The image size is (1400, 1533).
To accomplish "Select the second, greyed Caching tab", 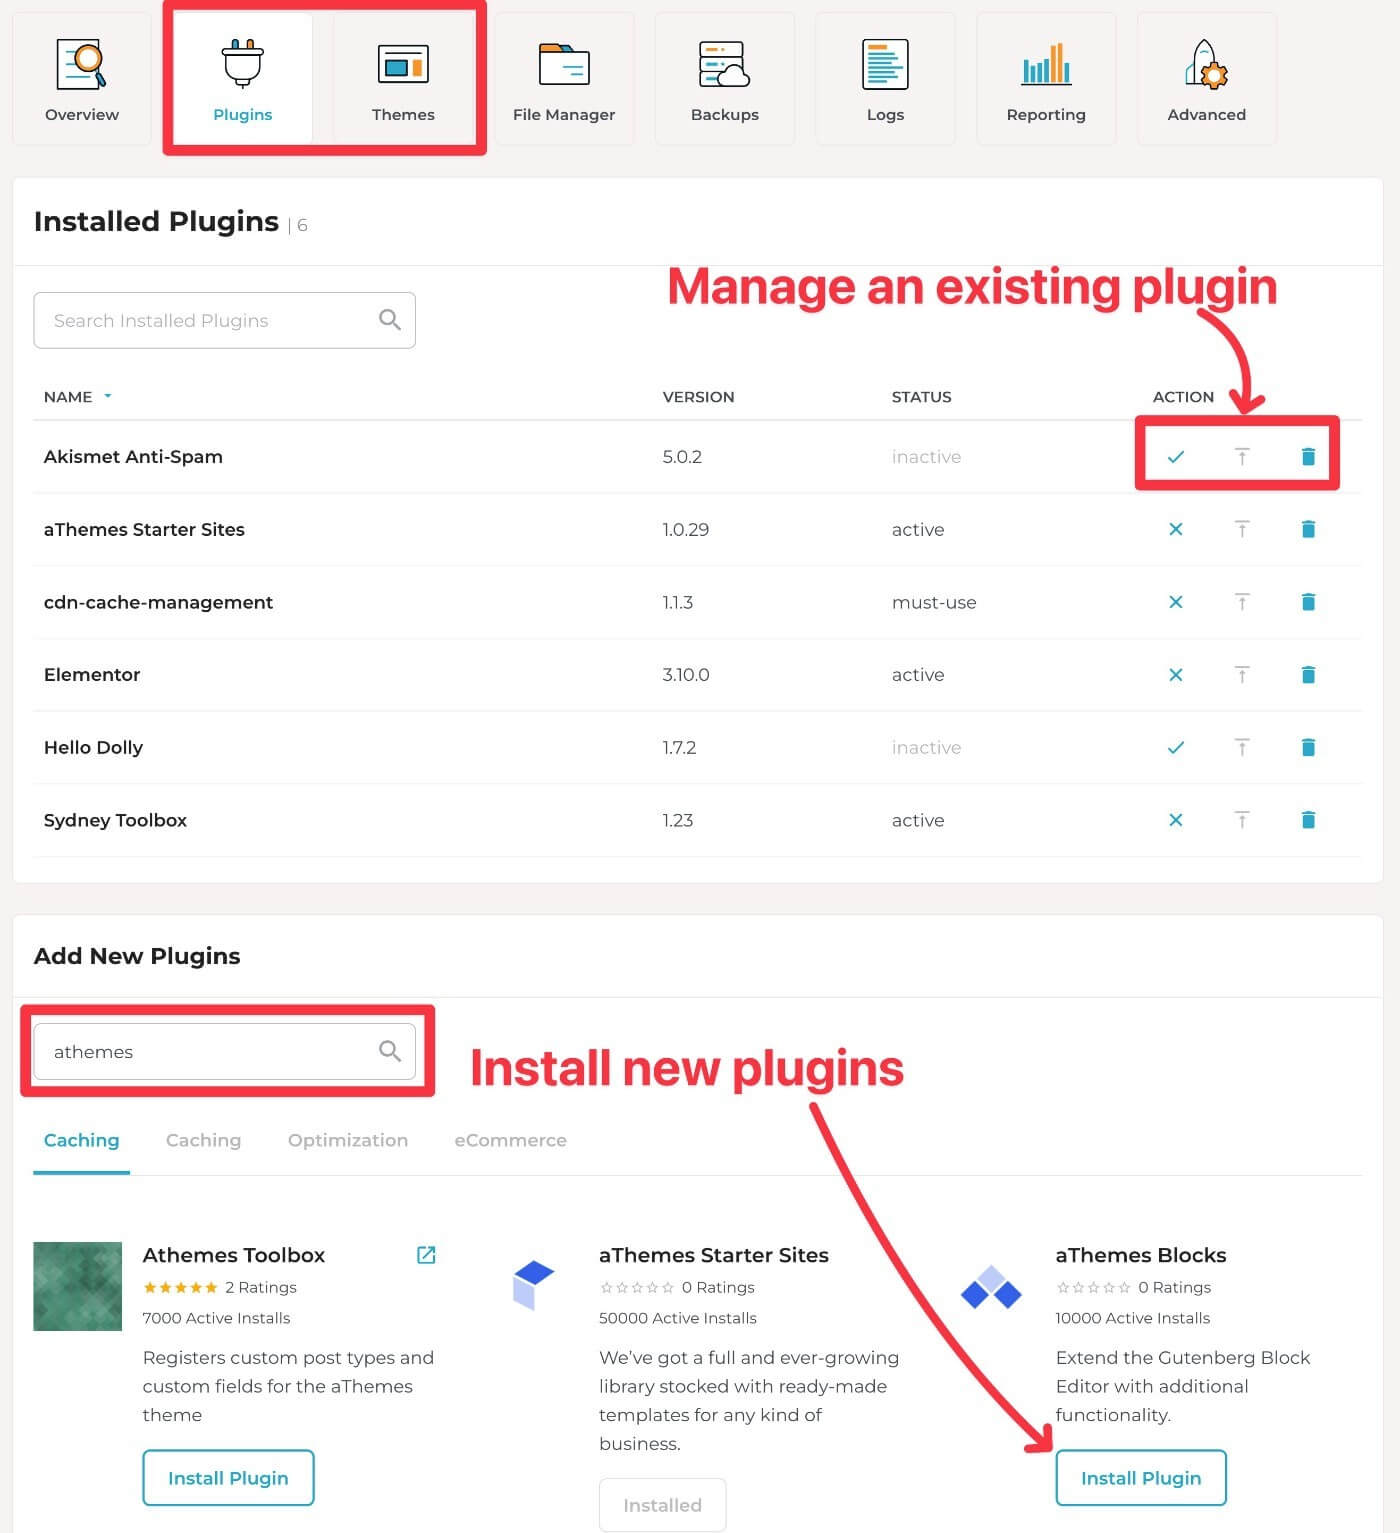I will 203,1141.
